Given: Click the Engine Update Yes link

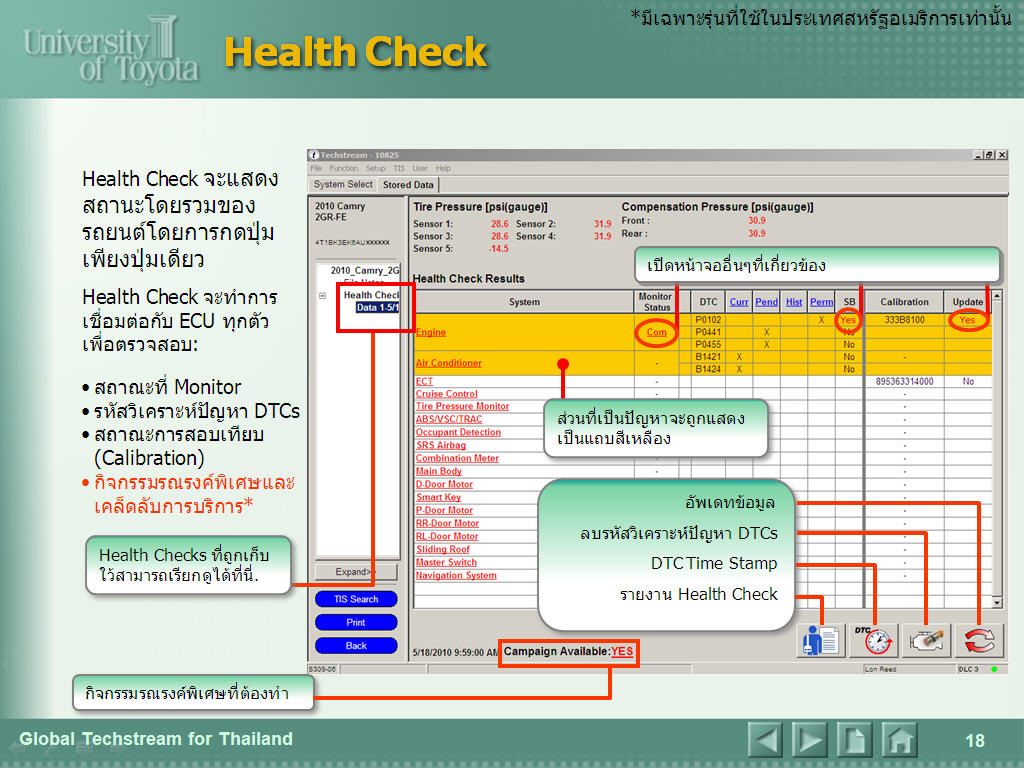Looking at the screenshot, I should point(967,320).
